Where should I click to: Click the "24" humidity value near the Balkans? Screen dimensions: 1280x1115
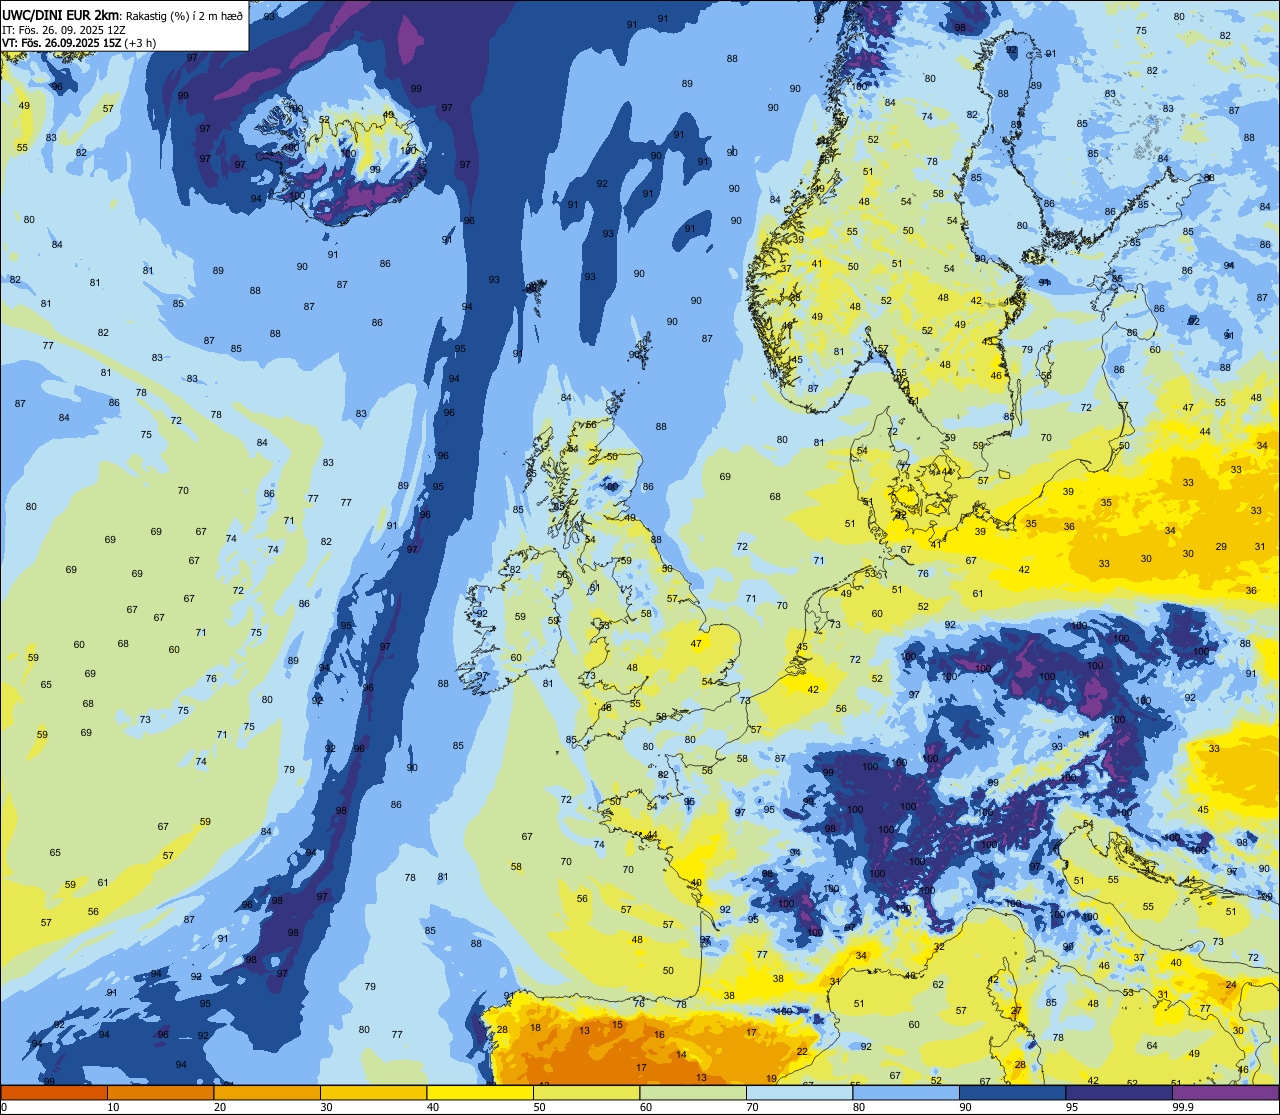pyautogui.click(x=1231, y=984)
